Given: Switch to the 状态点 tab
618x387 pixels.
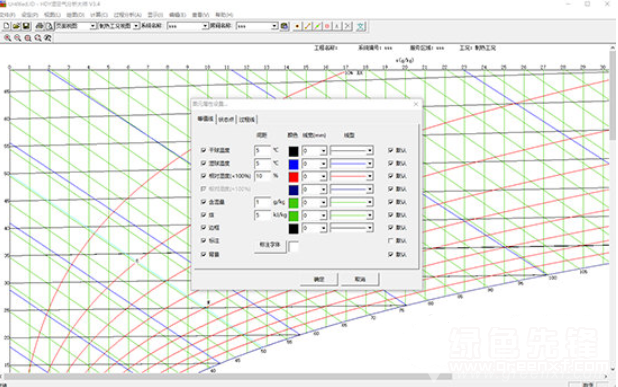Looking at the screenshot, I should click(x=226, y=119).
